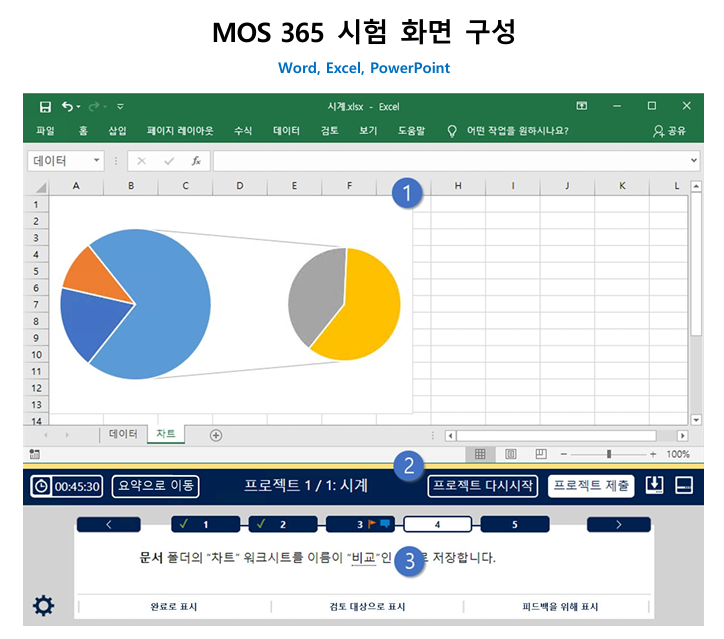This screenshot has height=639, width=724.
Task: Click the minimize task panel icon
Action: tap(684, 486)
